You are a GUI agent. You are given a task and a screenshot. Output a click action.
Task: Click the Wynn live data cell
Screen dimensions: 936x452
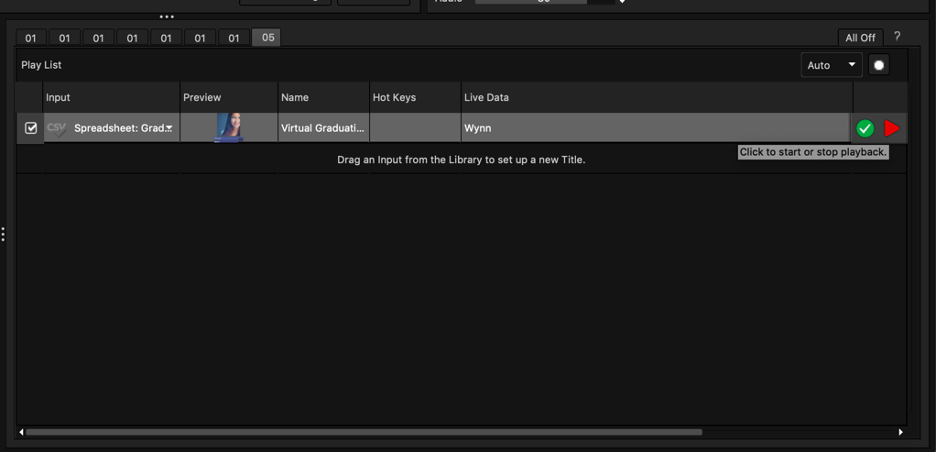pos(655,128)
